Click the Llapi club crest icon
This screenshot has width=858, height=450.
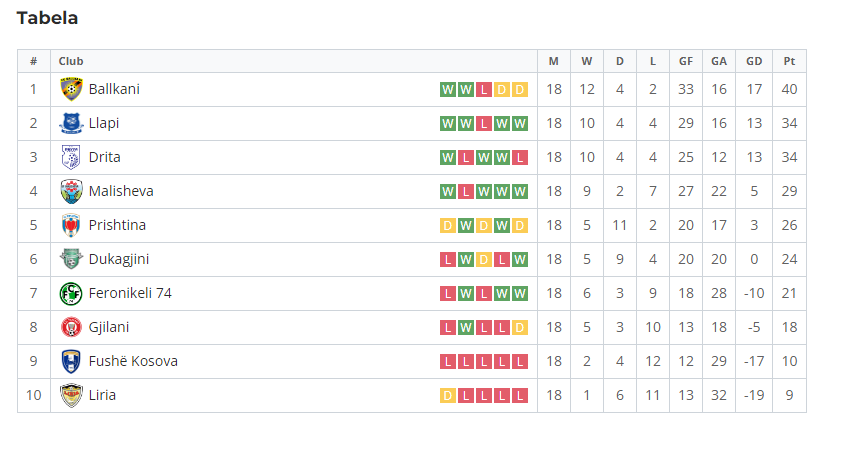coord(71,123)
